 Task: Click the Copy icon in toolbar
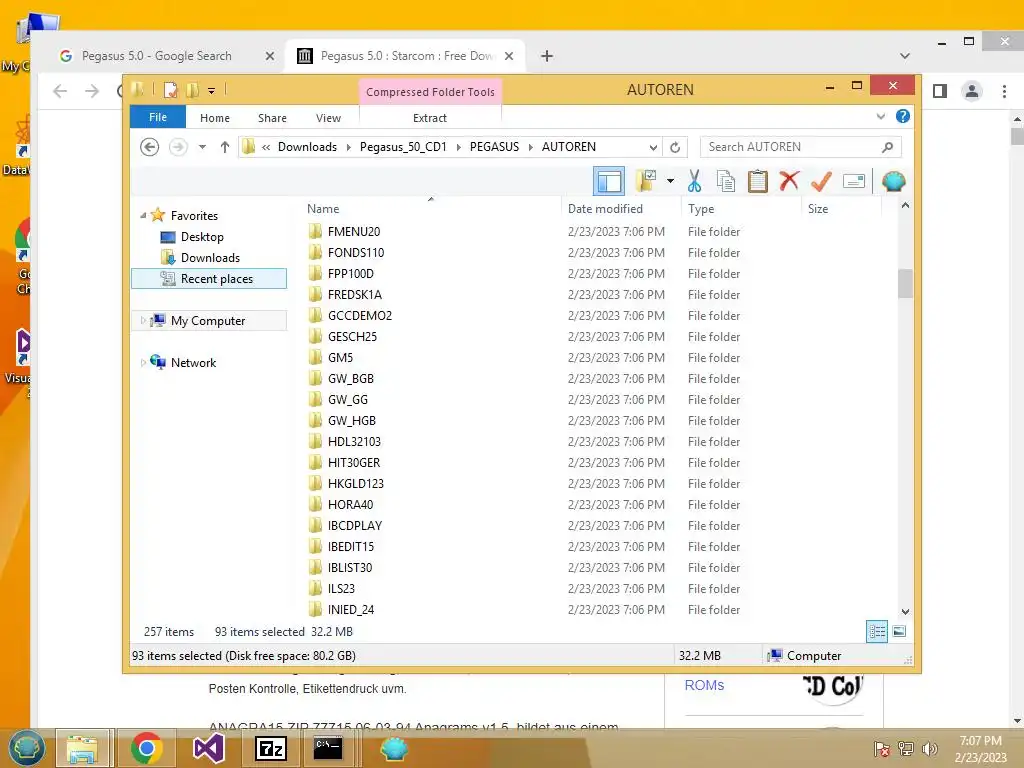point(726,181)
